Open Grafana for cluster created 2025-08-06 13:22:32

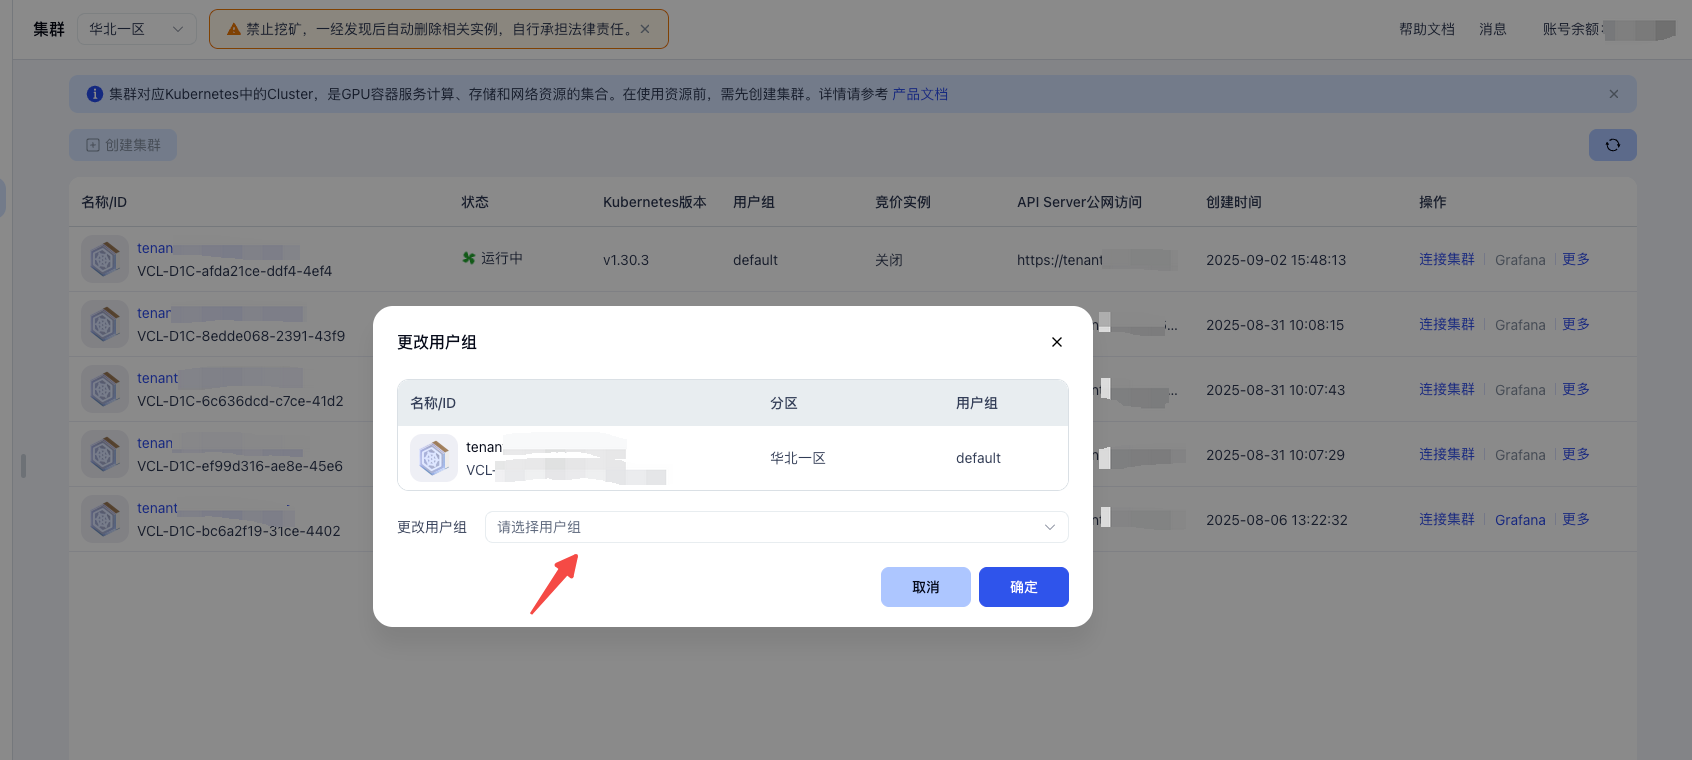pos(1520,520)
